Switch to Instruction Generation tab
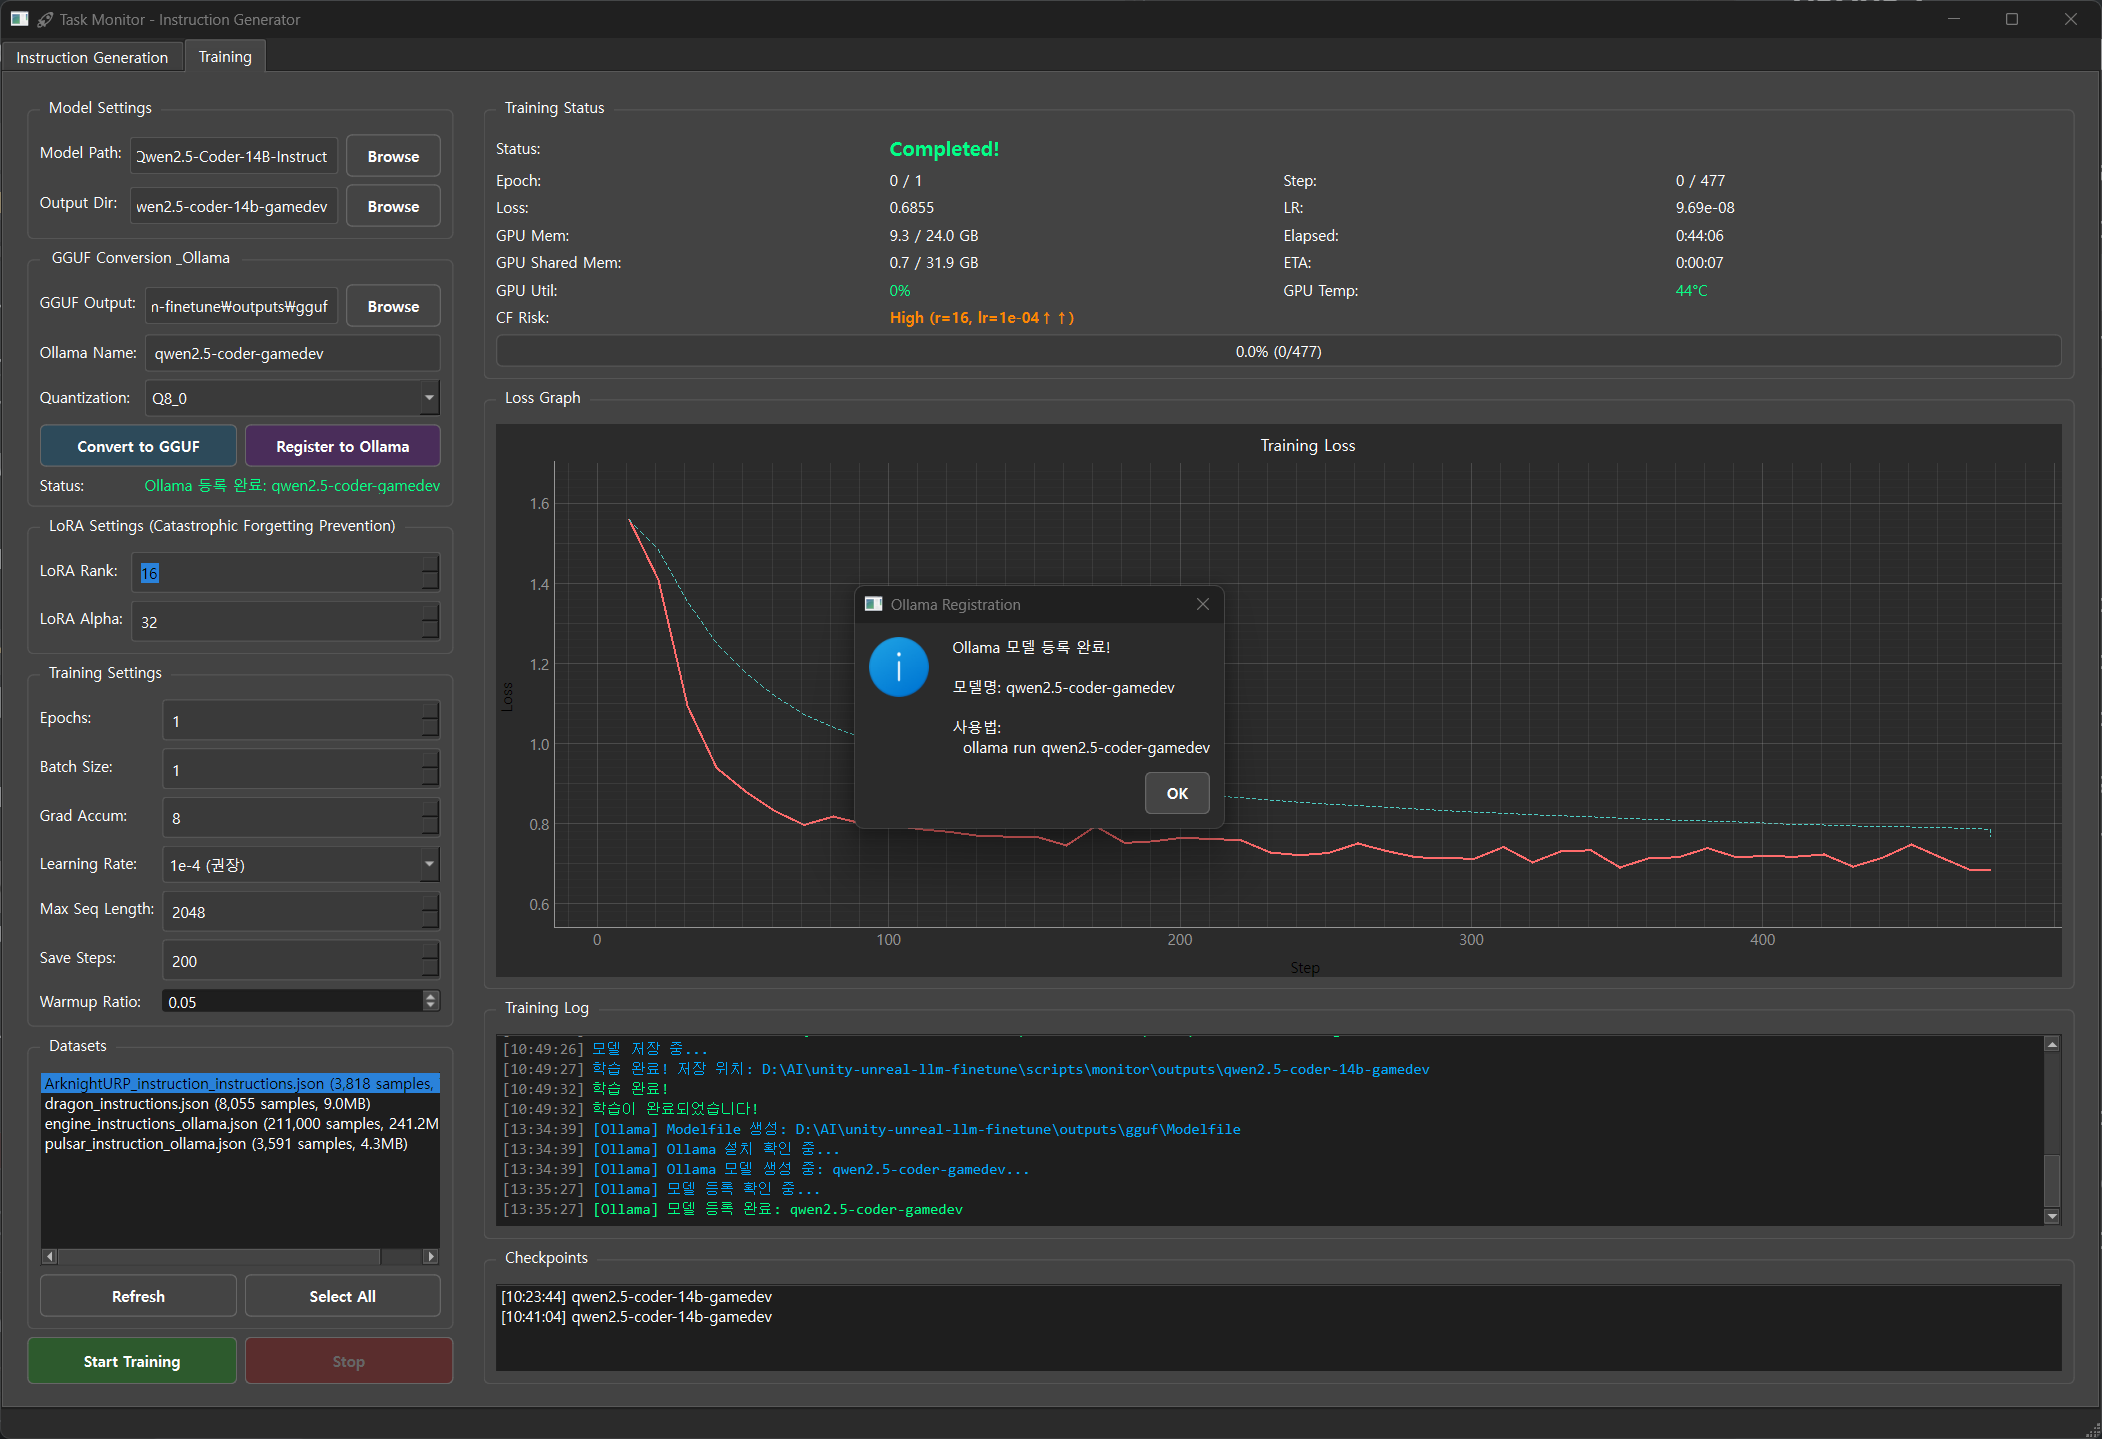This screenshot has height=1439, width=2102. click(92, 57)
